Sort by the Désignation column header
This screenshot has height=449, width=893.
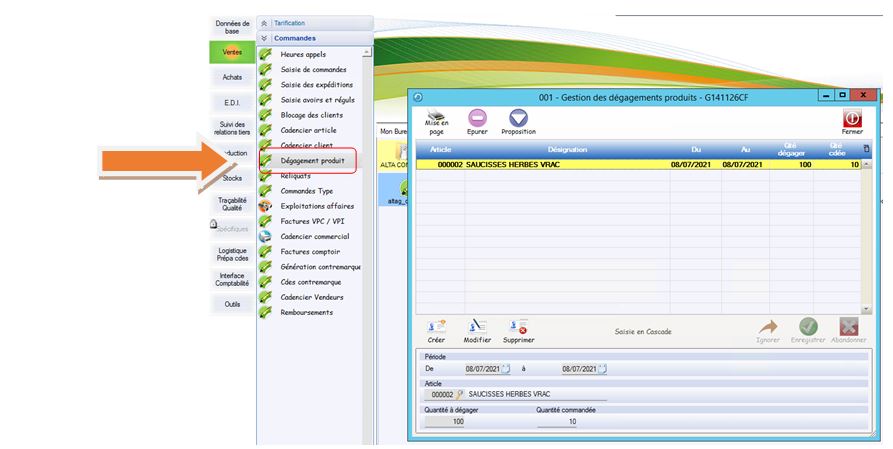567,149
